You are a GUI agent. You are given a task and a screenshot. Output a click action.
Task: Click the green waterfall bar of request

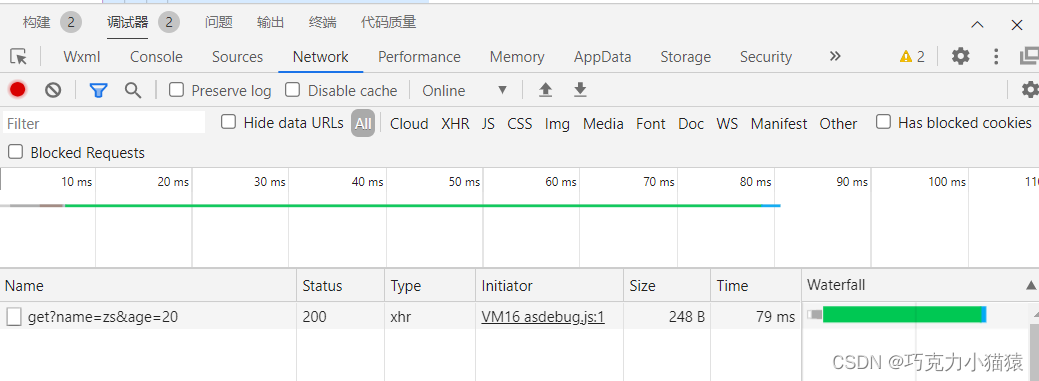click(902, 315)
